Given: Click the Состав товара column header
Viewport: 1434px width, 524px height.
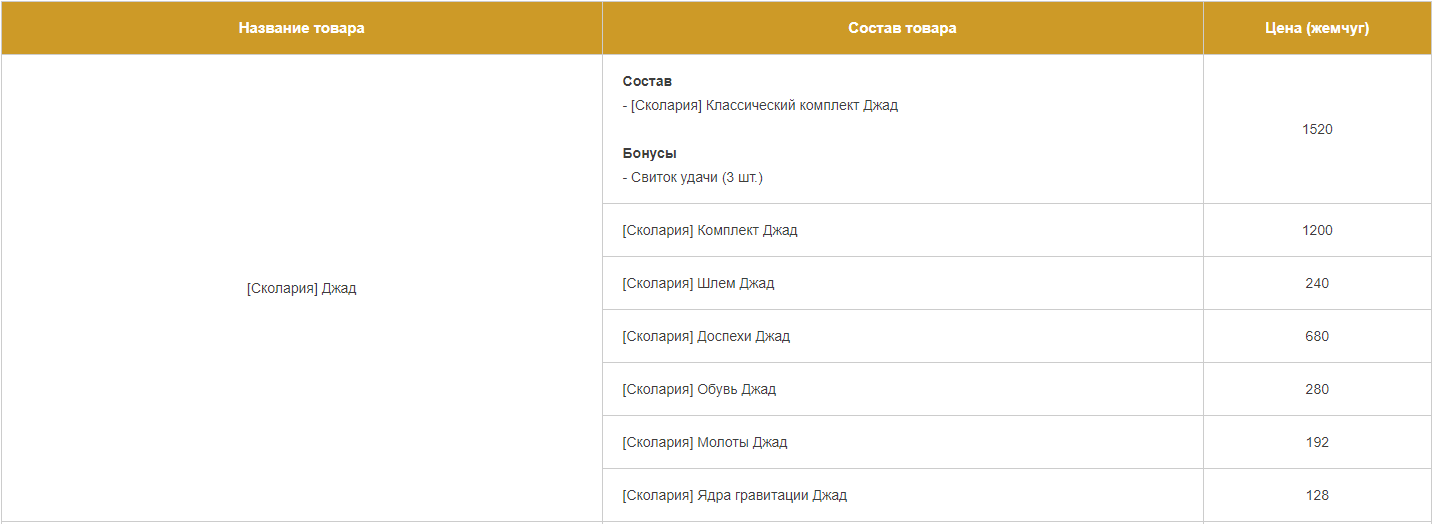Looking at the screenshot, I should tap(902, 28).
